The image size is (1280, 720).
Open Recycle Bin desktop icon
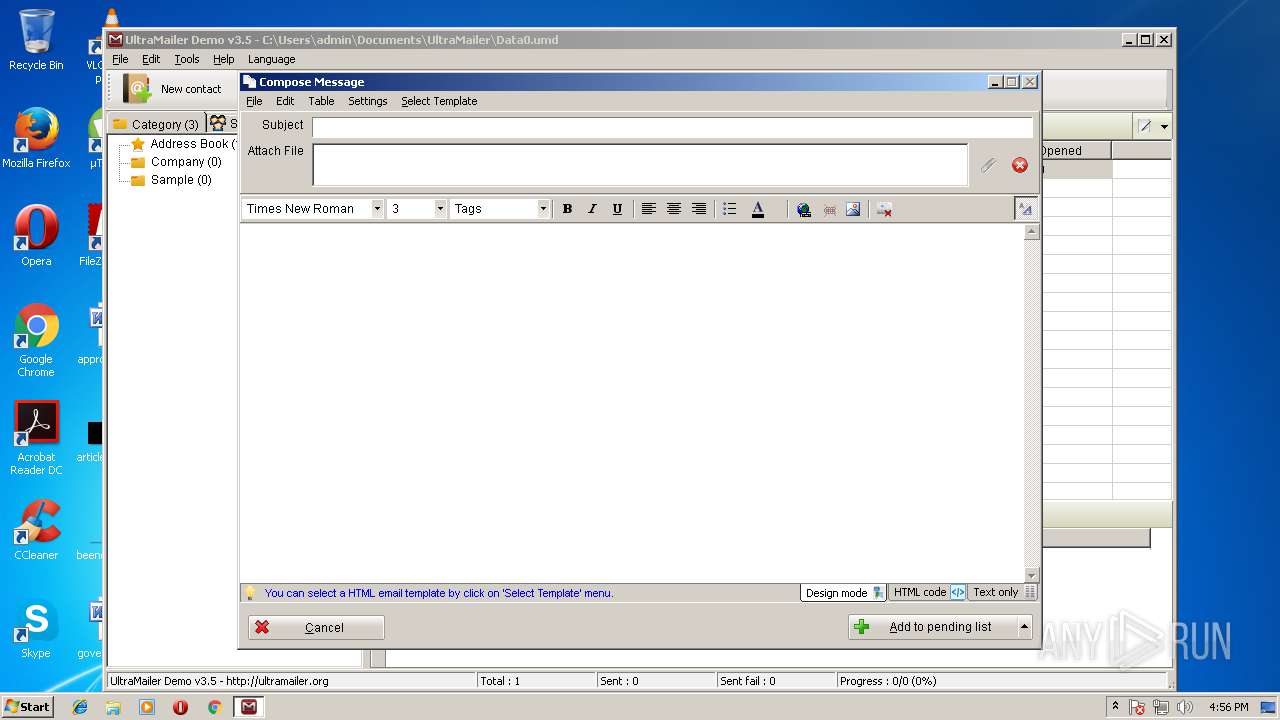36,40
